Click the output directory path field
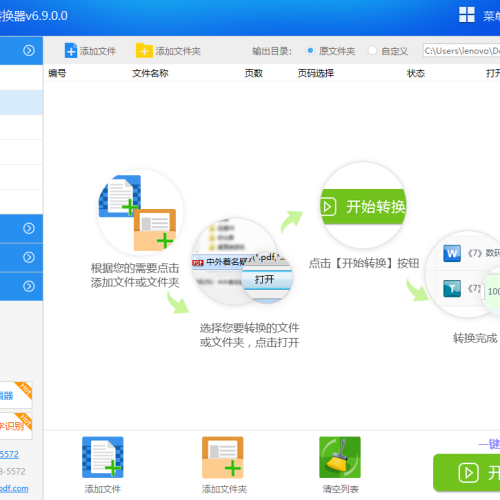 tap(461, 51)
